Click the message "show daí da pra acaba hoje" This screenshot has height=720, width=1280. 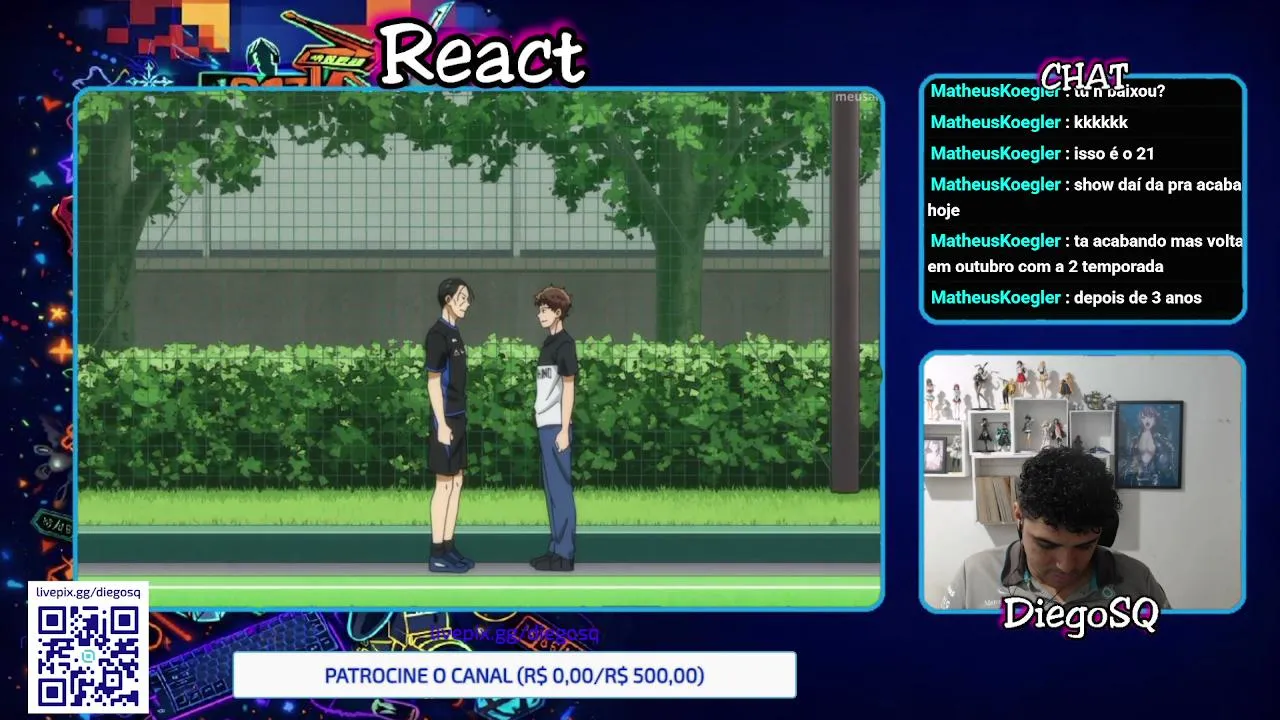(x=1085, y=197)
